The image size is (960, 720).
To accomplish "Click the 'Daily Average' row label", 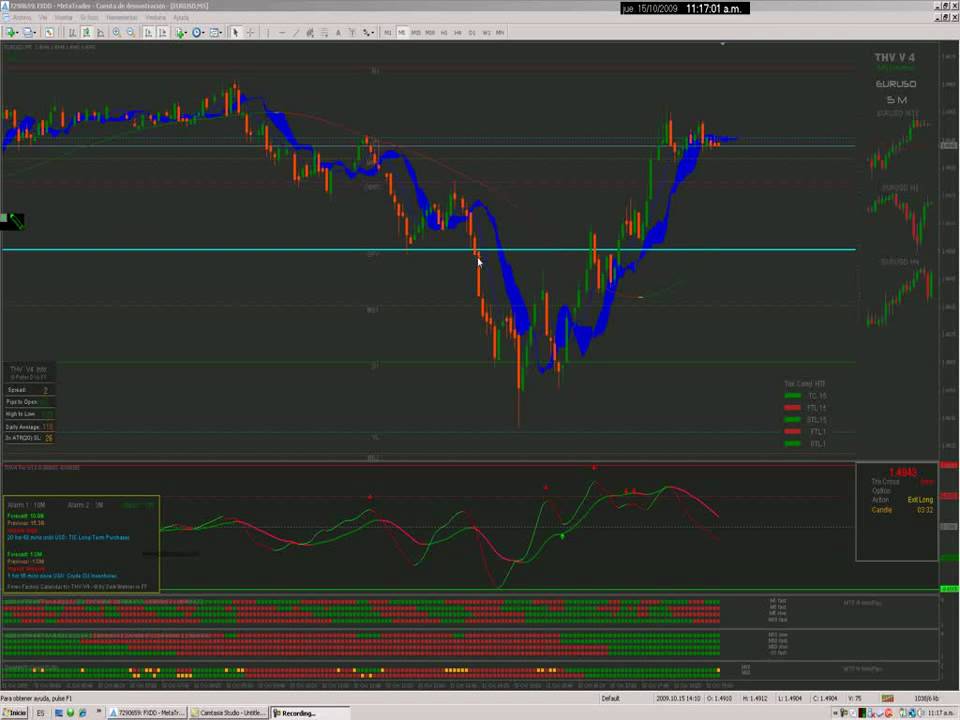I will (23, 427).
